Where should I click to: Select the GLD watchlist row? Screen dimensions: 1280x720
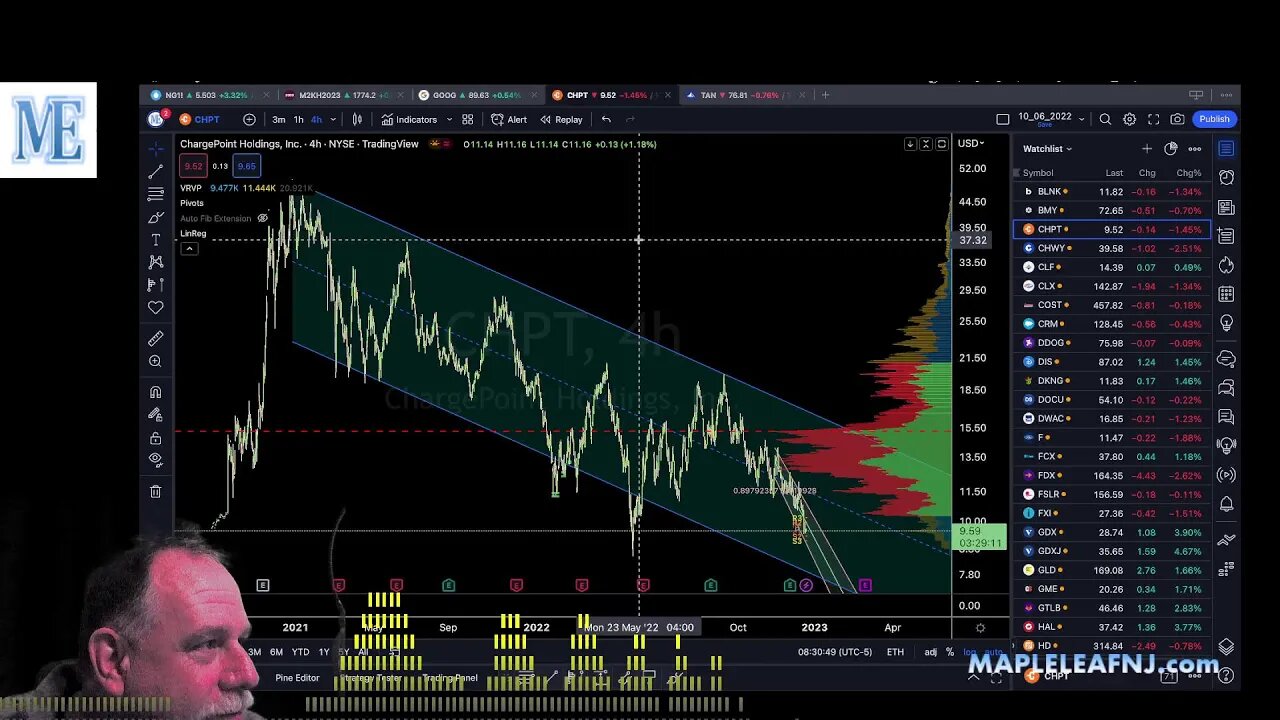tap(1112, 570)
